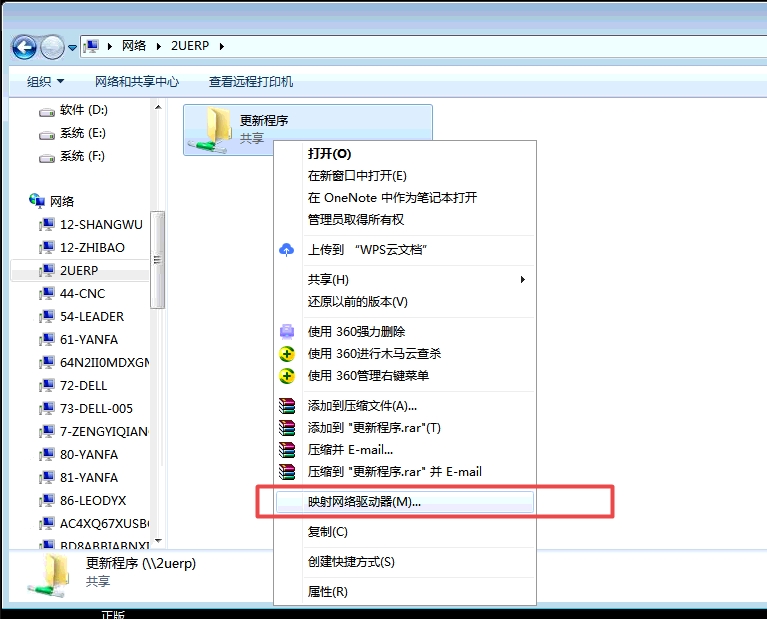This screenshot has width=767, height=619.
Task: Open the recent pages dropdown arrow
Action: coord(73,47)
